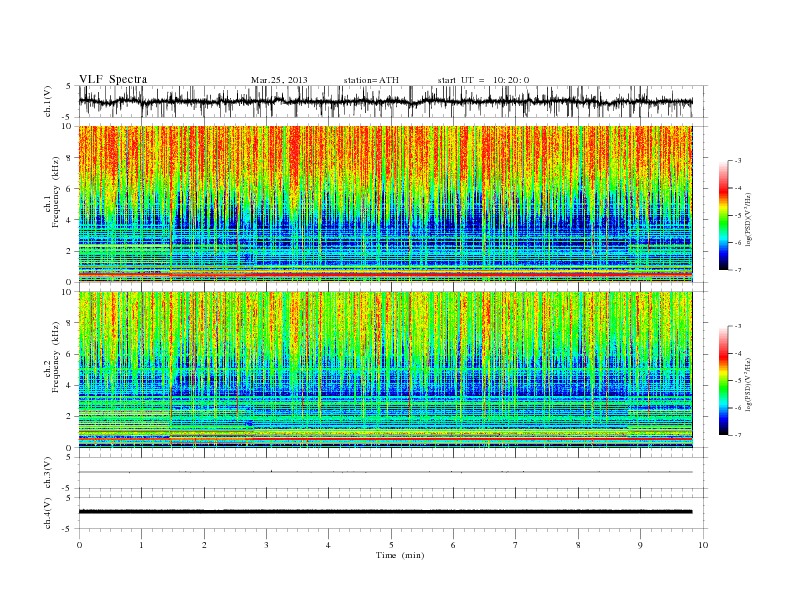Click the ch.1(V) waveform axis label

48,101
